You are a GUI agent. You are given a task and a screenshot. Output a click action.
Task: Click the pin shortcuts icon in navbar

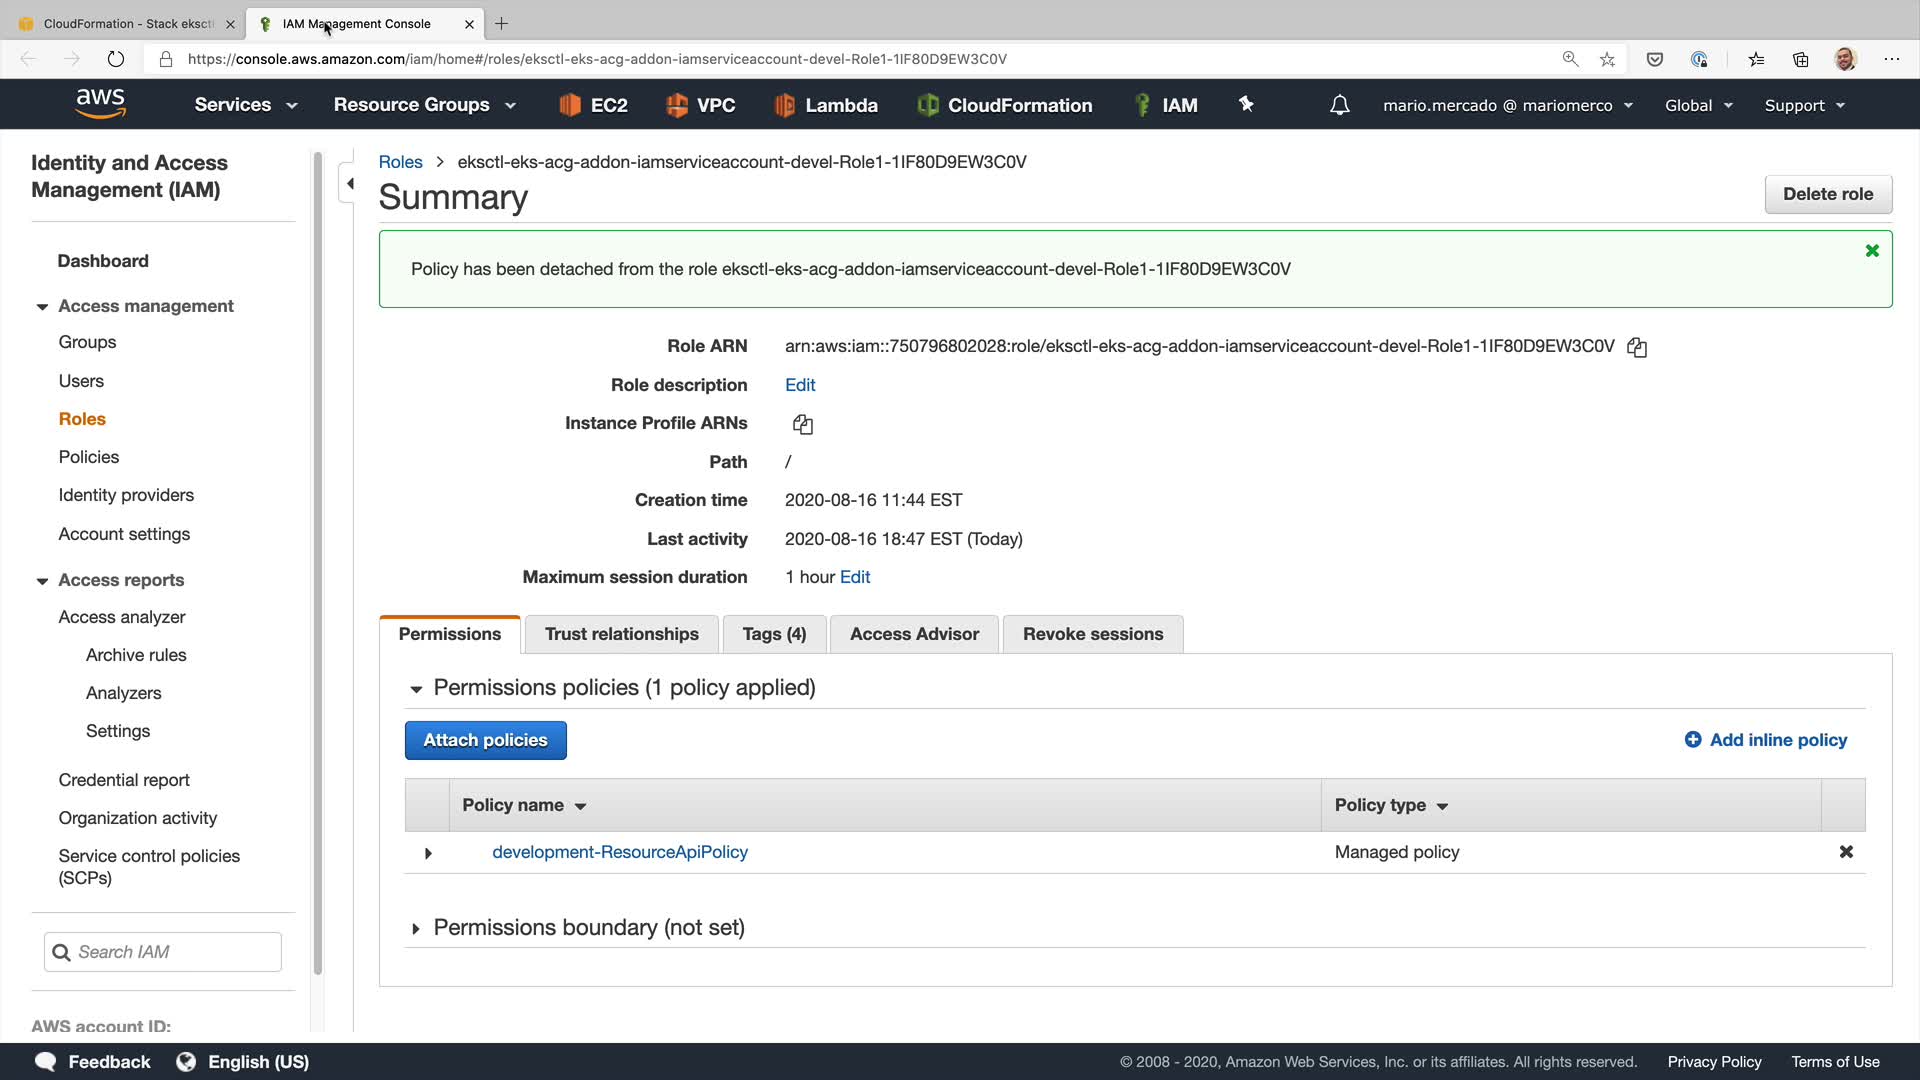pos(1246,104)
